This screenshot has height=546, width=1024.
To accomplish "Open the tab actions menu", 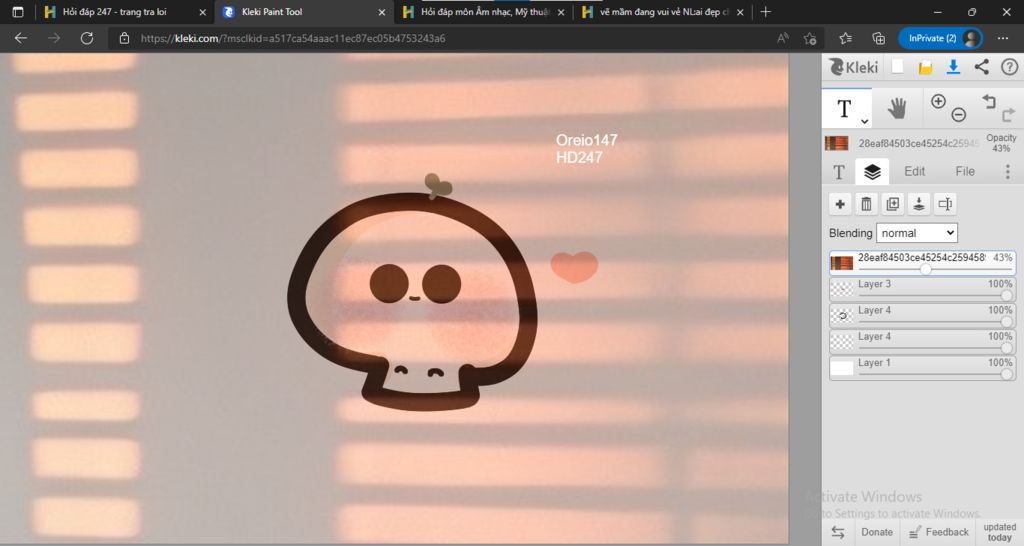I will (18, 12).
